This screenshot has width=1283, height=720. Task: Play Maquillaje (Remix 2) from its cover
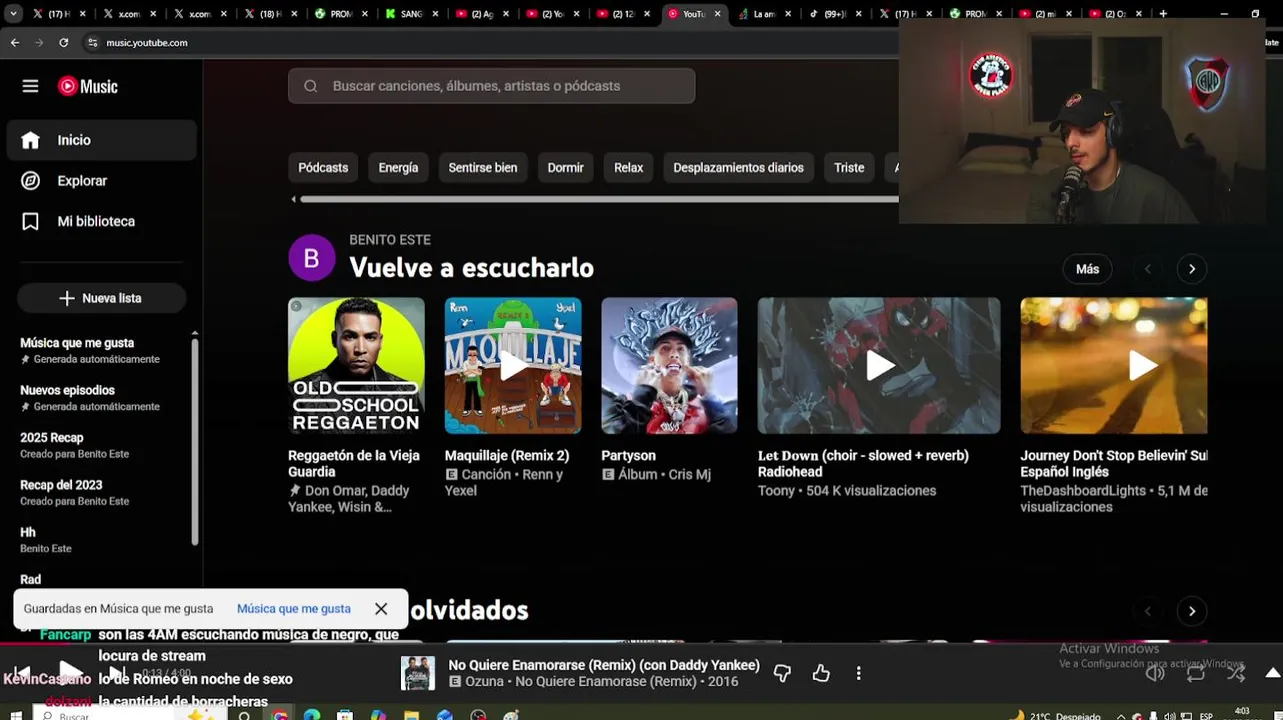pyautogui.click(x=513, y=365)
